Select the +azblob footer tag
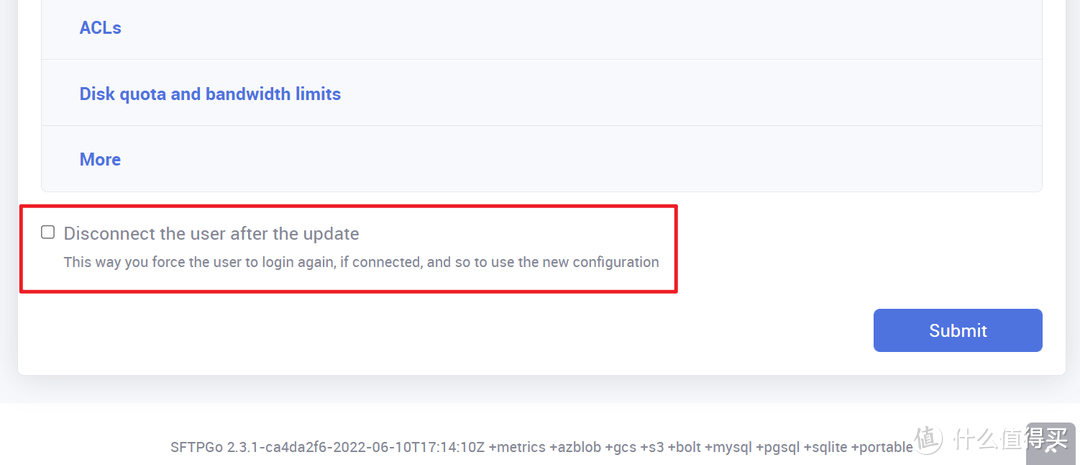This screenshot has width=1080, height=465. [x=577, y=447]
